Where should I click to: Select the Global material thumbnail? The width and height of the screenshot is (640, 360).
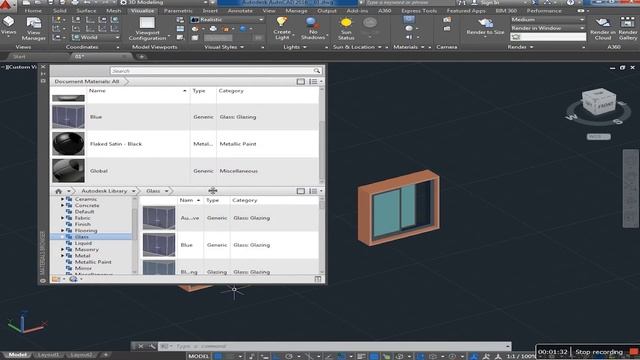68,171
